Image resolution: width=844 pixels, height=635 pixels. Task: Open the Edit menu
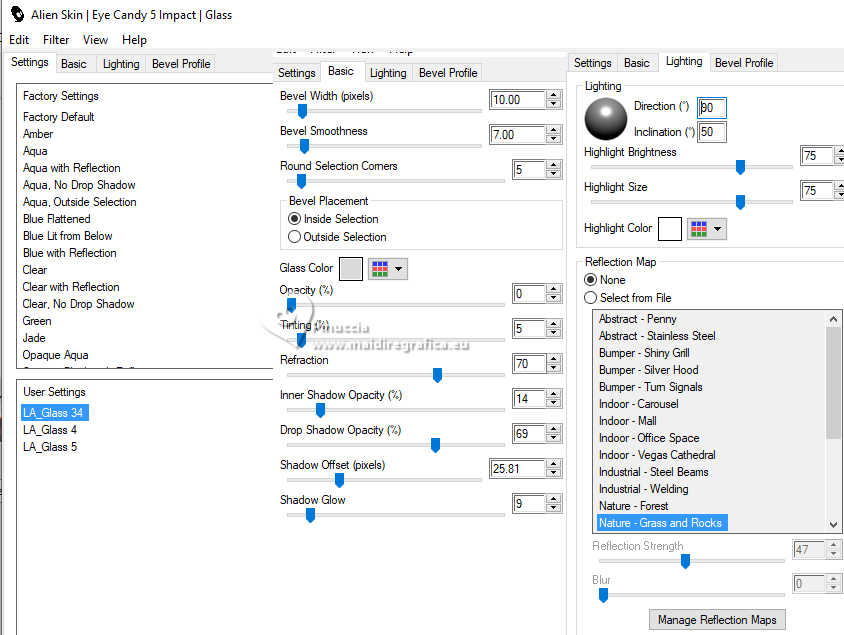tap(19, 40)
